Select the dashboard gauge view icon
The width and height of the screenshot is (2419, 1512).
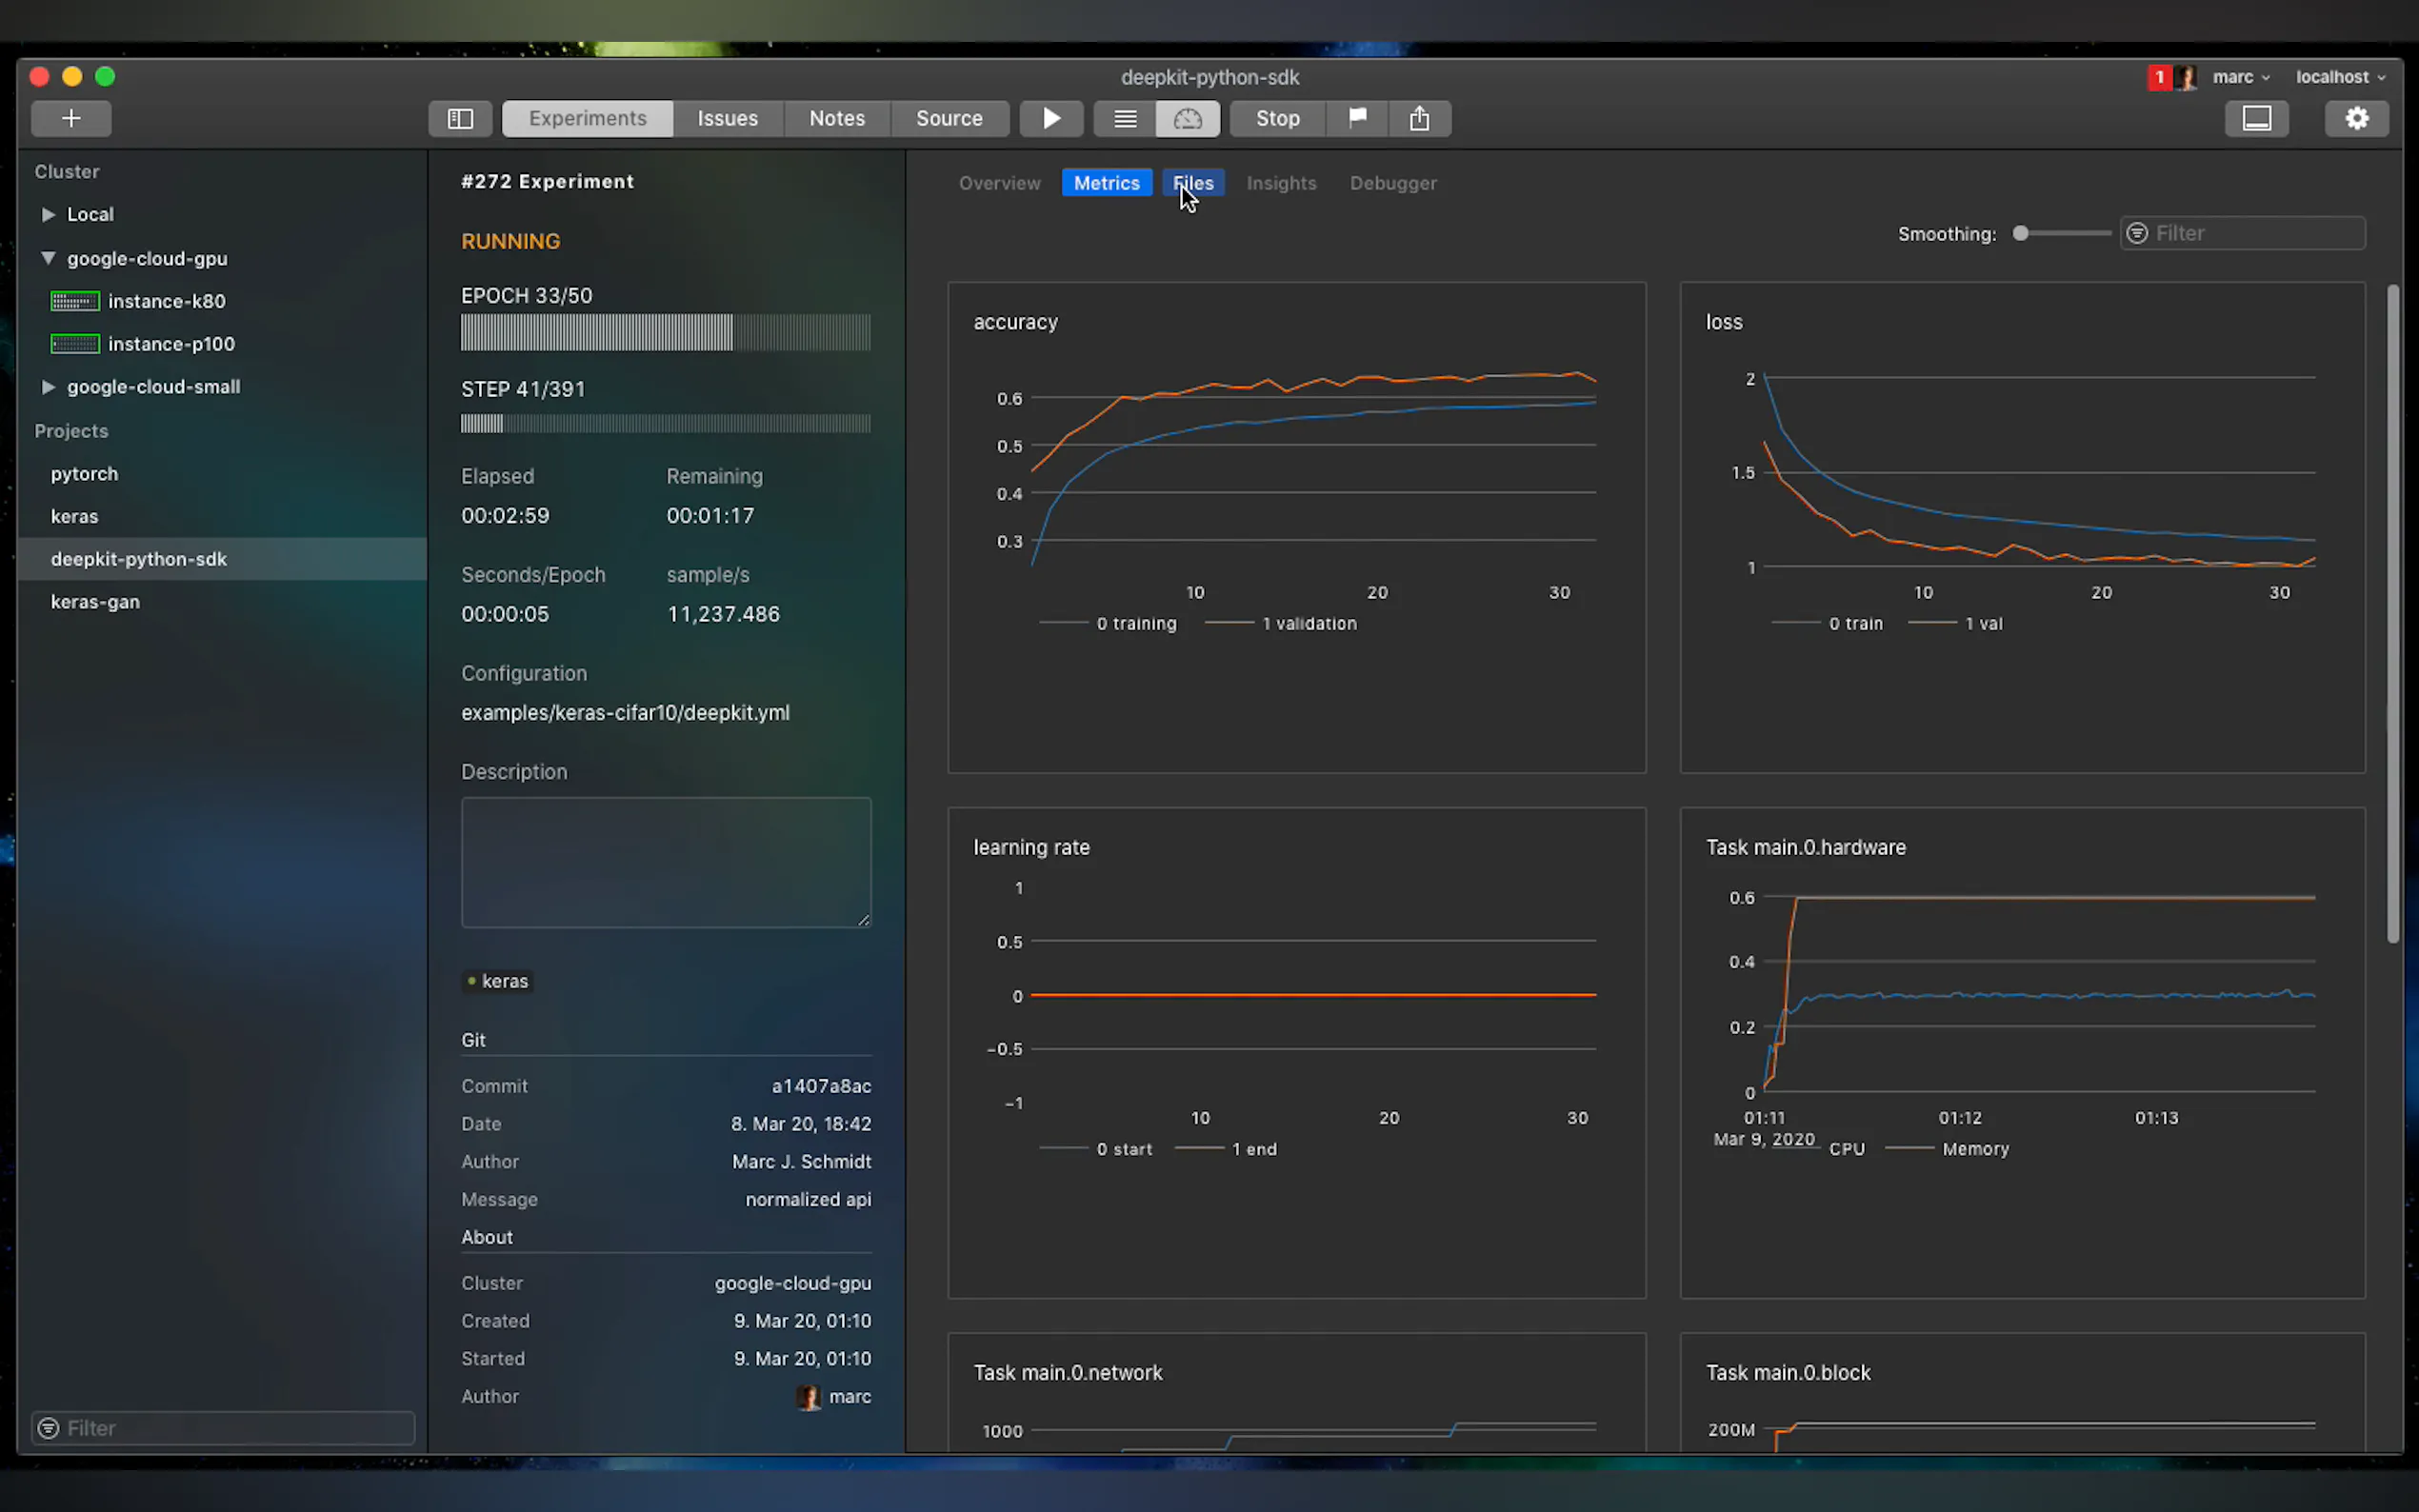[x=1187, y=118]
